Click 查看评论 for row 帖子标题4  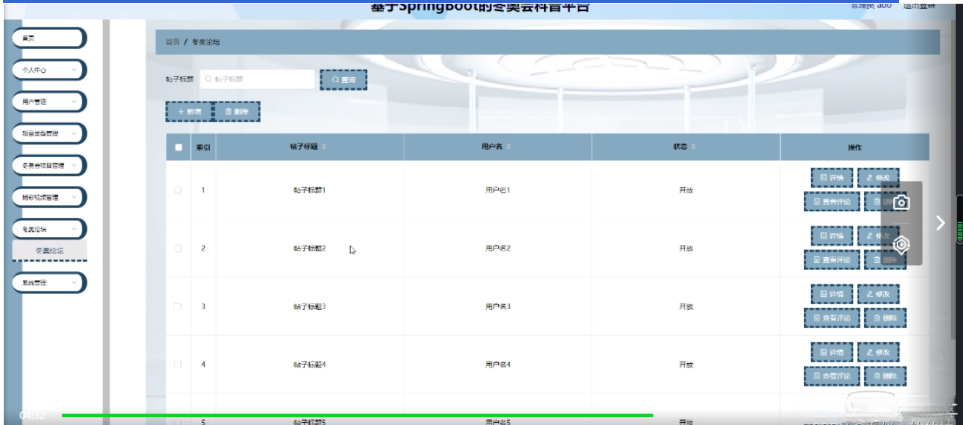pyautogui.click(x=832, y=376)
